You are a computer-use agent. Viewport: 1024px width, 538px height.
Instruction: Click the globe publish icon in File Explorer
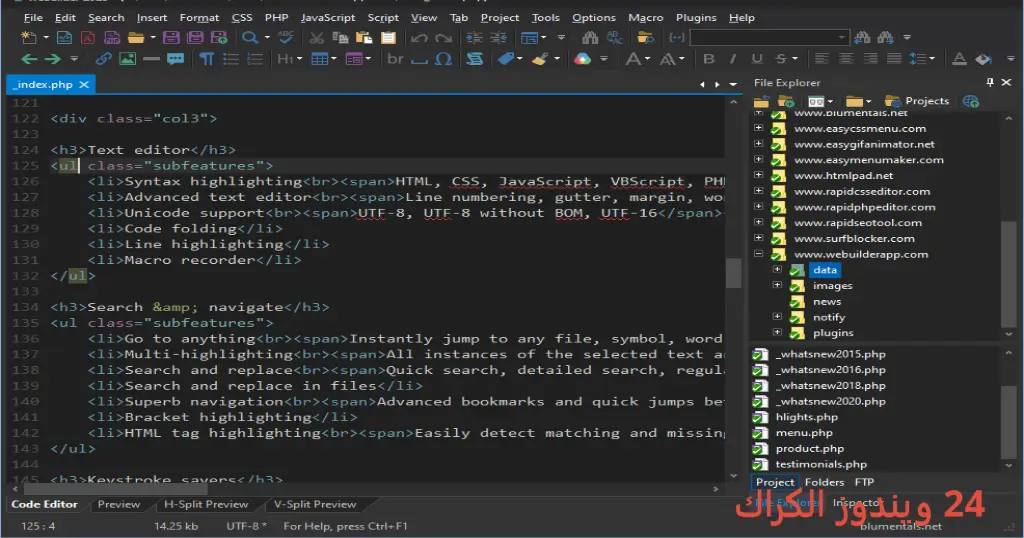pos(971,101)
